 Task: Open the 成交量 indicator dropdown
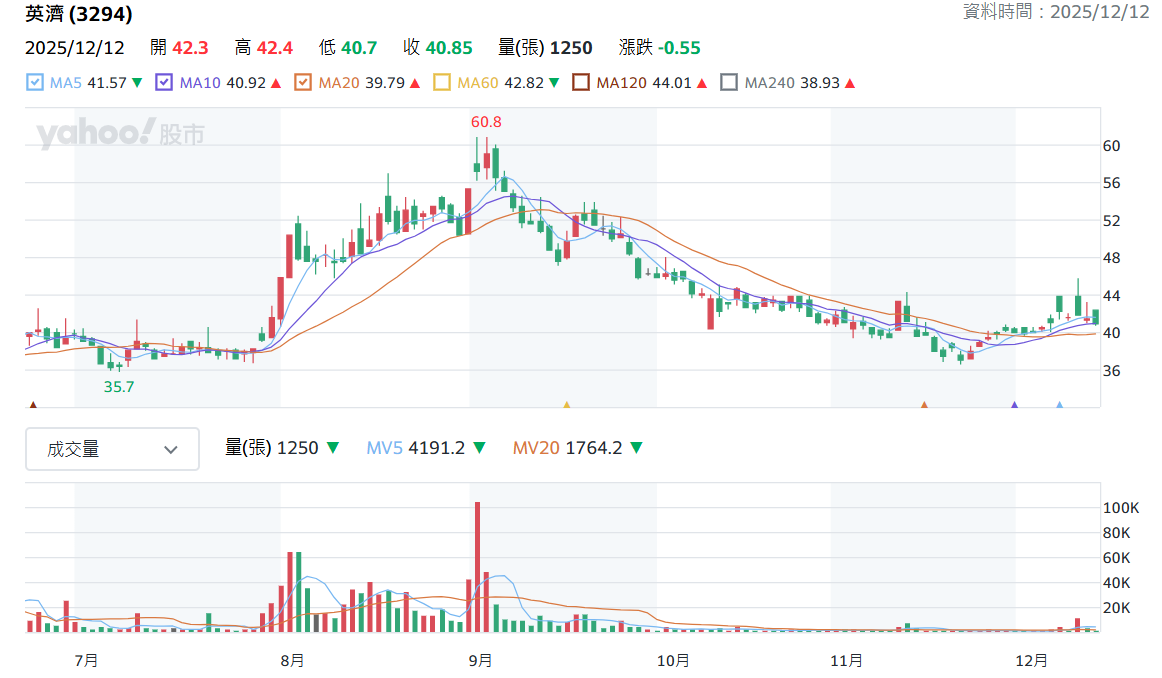pos(113,449)
